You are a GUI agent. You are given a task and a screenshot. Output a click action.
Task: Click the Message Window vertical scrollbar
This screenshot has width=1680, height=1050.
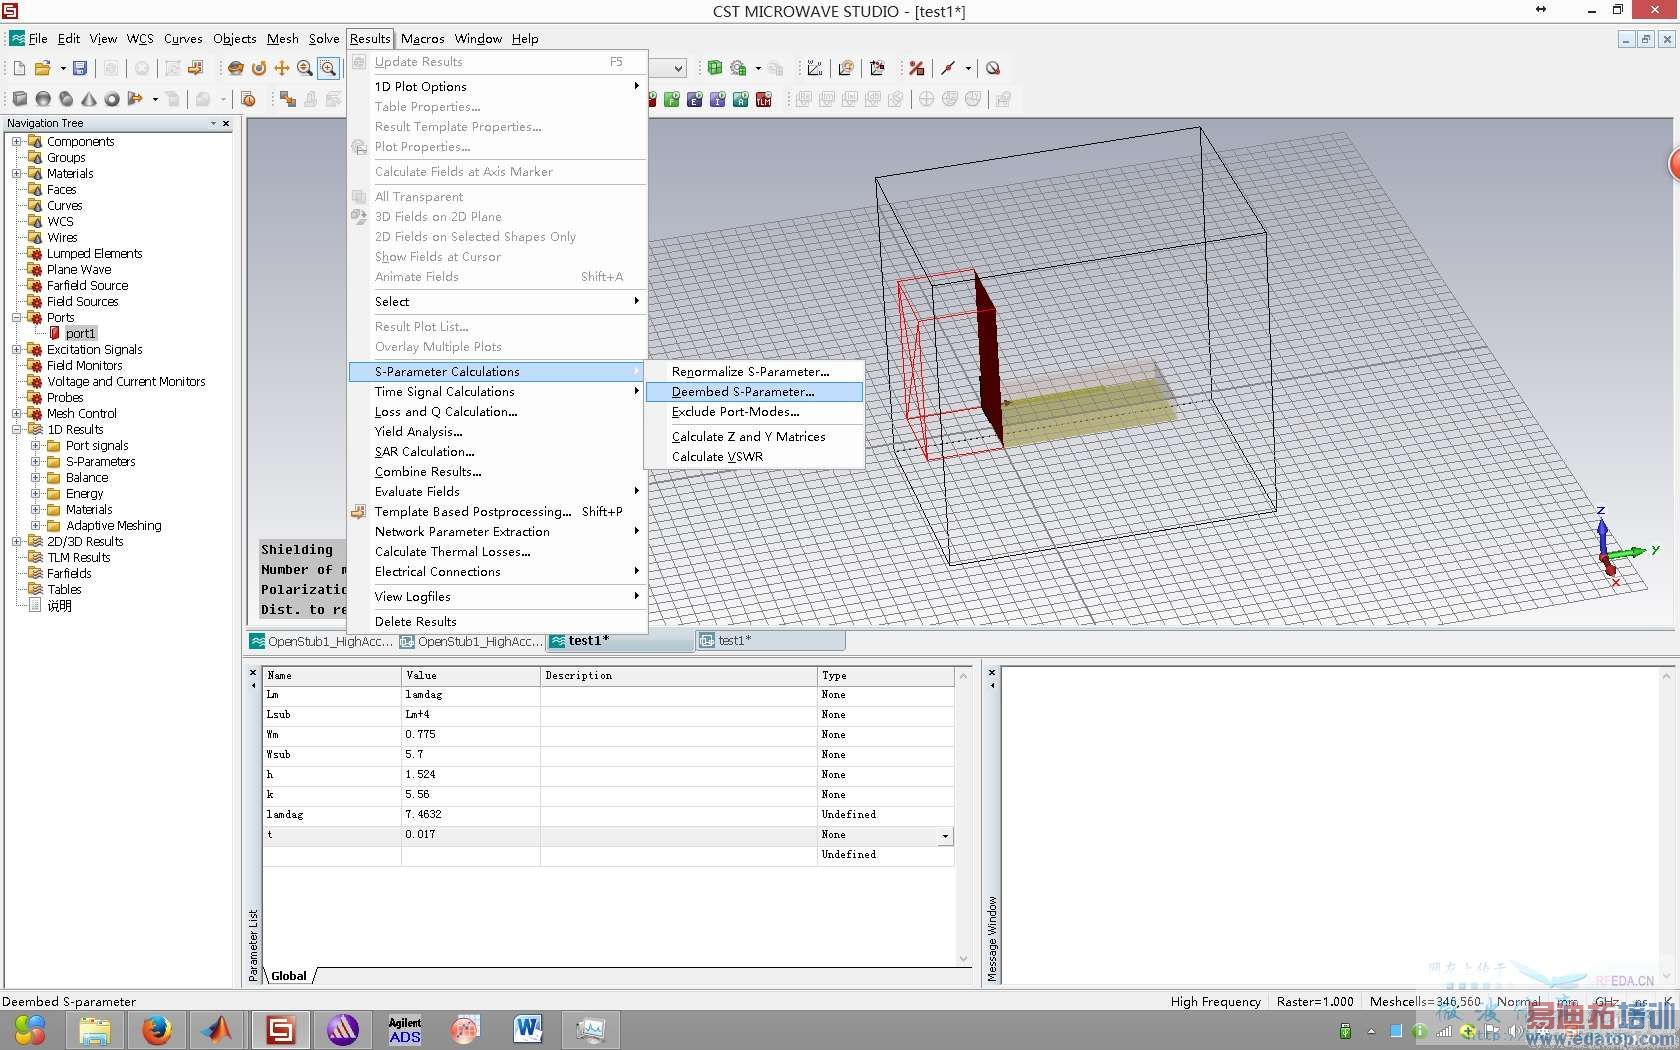[x=1666, y=826]
